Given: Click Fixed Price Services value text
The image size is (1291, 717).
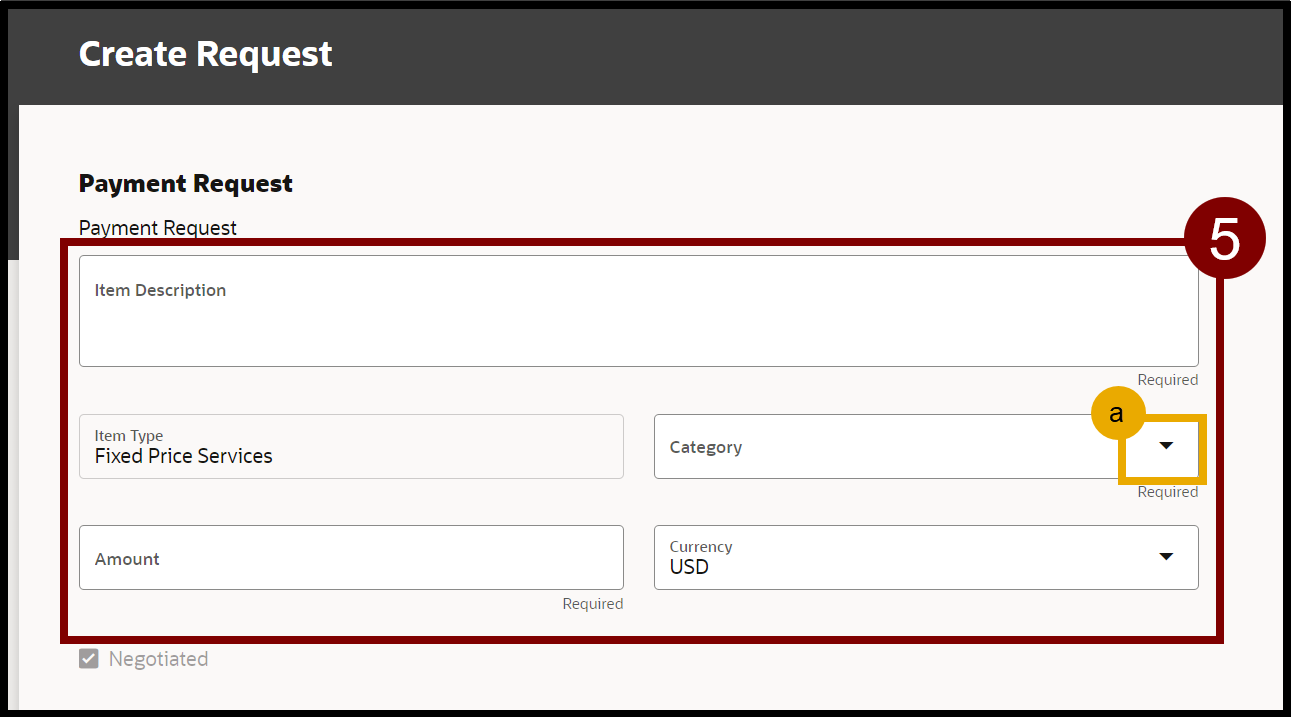Looking at the screenshot, I should 184,456.
